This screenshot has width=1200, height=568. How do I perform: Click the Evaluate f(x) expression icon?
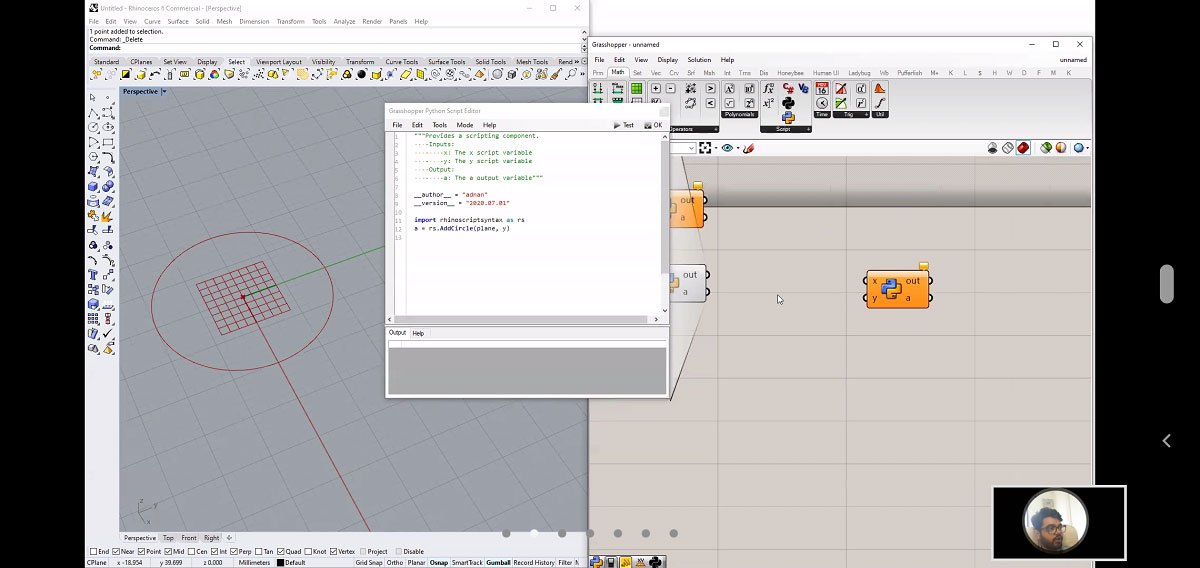(768, 88)
